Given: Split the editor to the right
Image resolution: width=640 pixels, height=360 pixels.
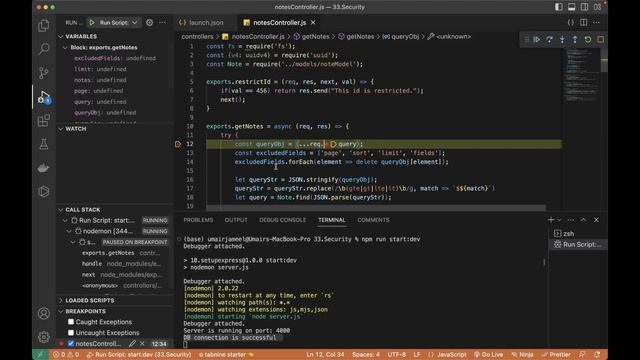Looking at the screenshot, I should tap(584, 22).
